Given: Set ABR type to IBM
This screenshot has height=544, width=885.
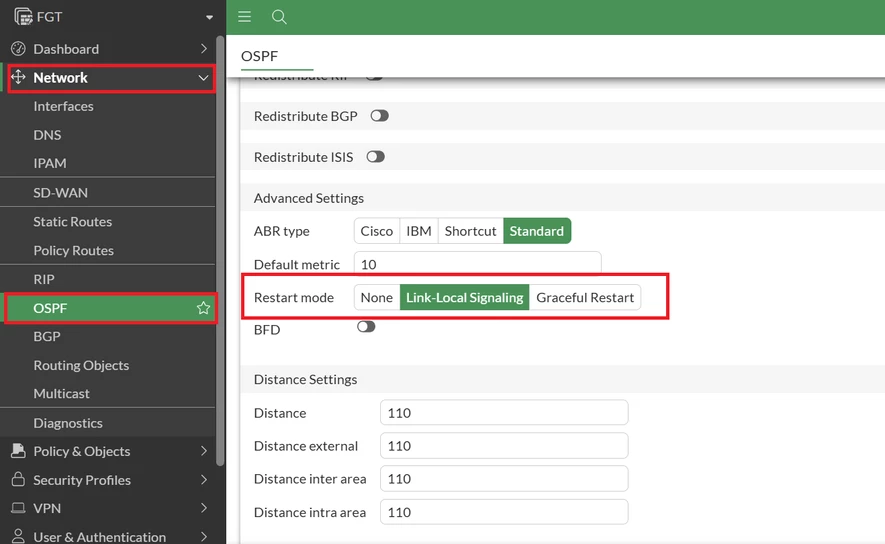Looking at the screenshot, I should [x=419, y=231].
